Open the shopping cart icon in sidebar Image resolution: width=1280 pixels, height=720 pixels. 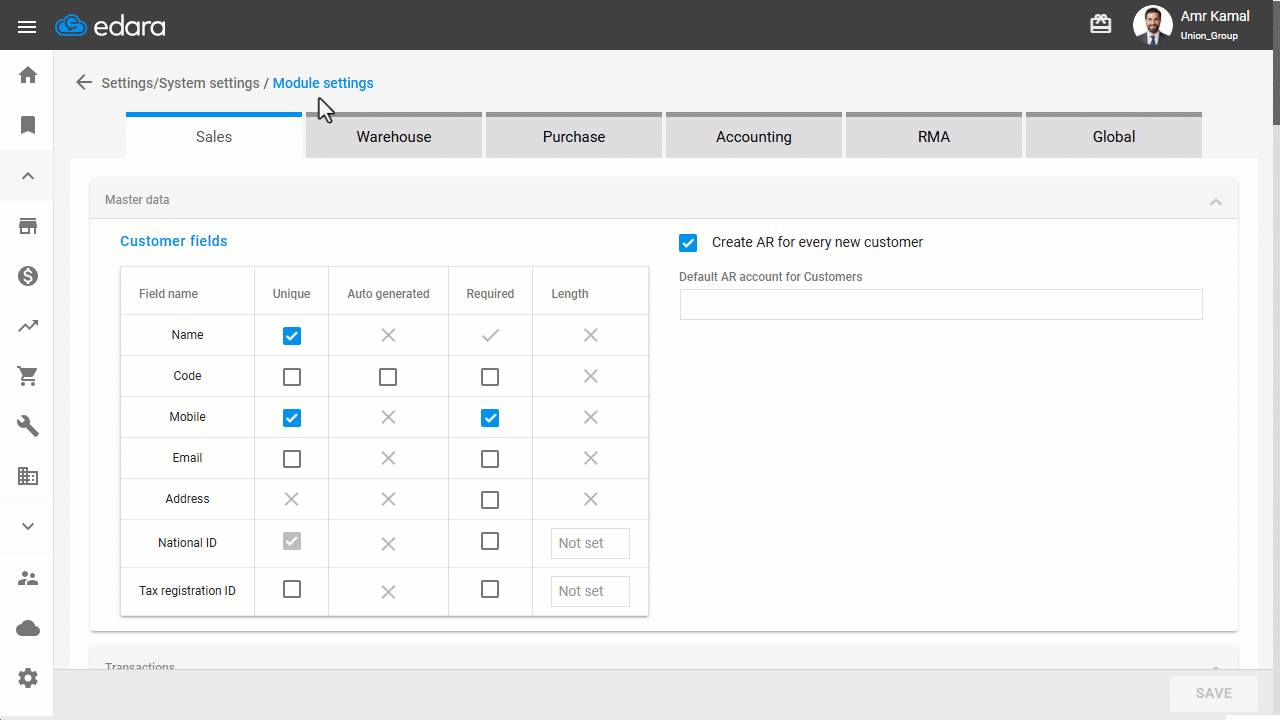point(28,376)
